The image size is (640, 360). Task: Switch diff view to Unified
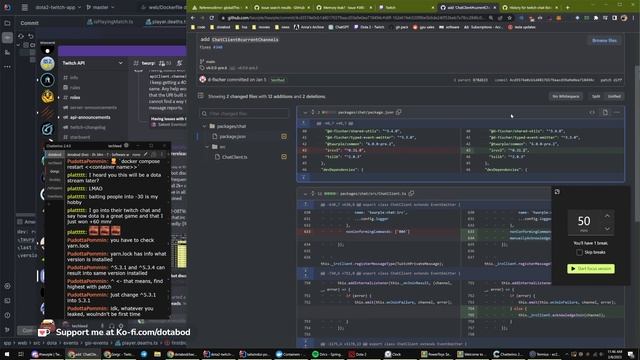pos(614,96)
